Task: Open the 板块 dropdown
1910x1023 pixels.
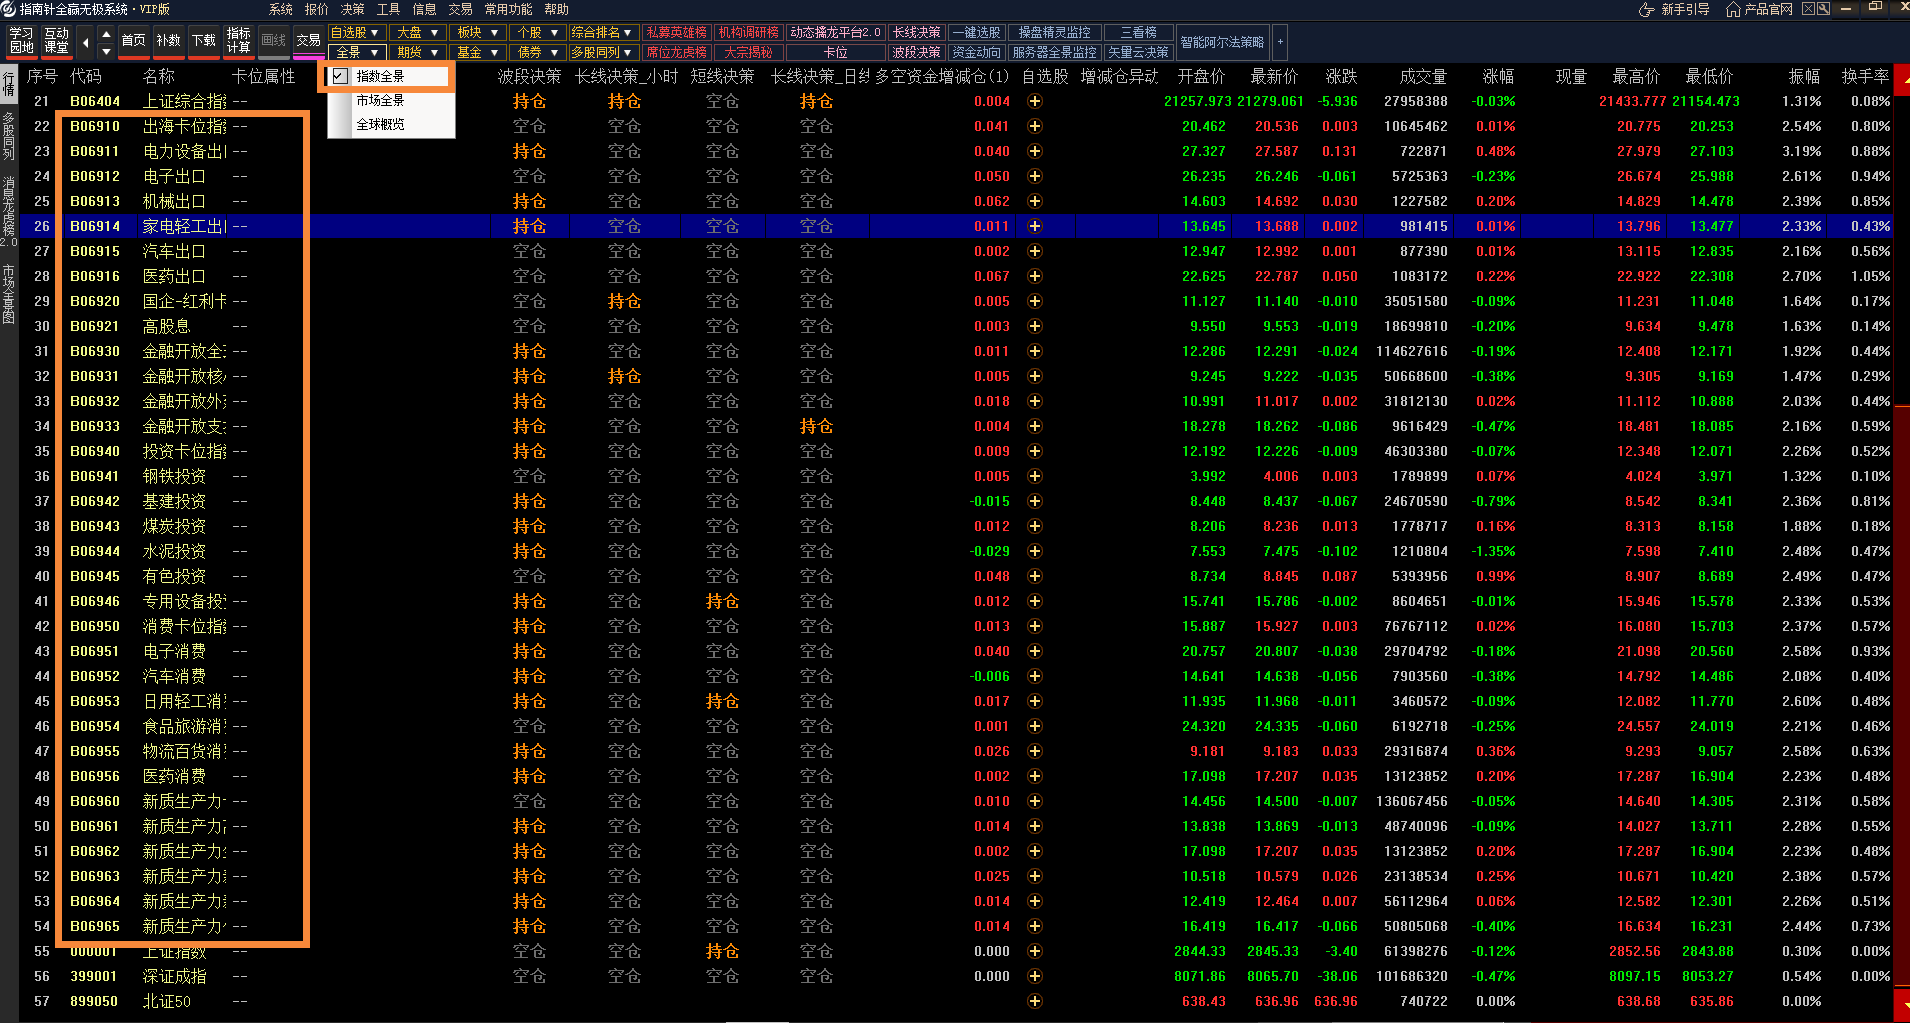Action: pos(477,33)
